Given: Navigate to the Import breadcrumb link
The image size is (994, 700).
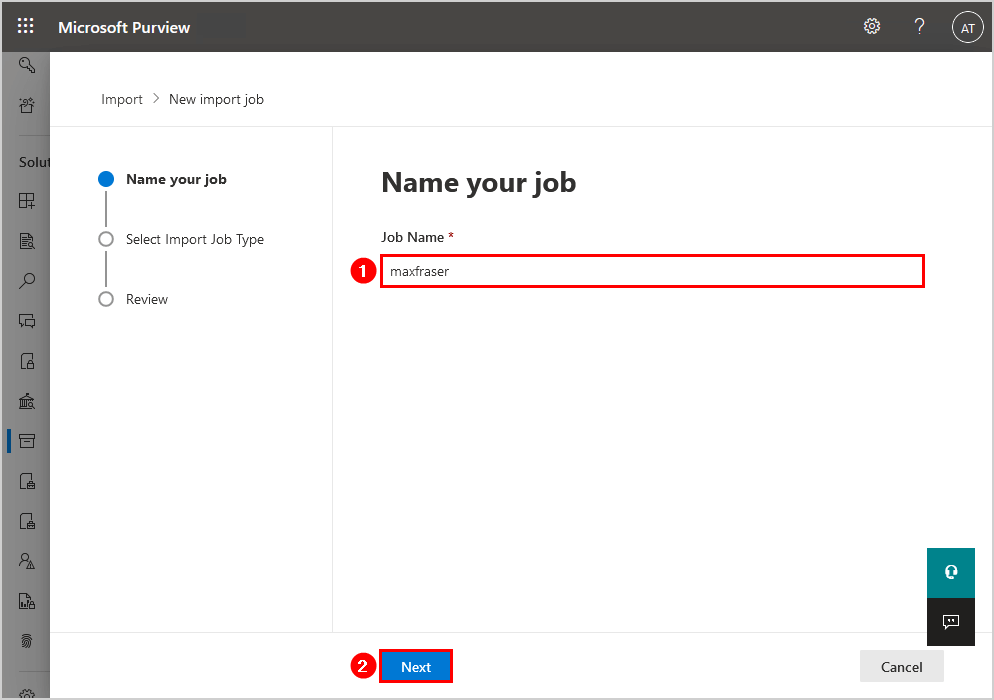Looking at the screenshot, I should pyautogui.click(x=122, y=100).
